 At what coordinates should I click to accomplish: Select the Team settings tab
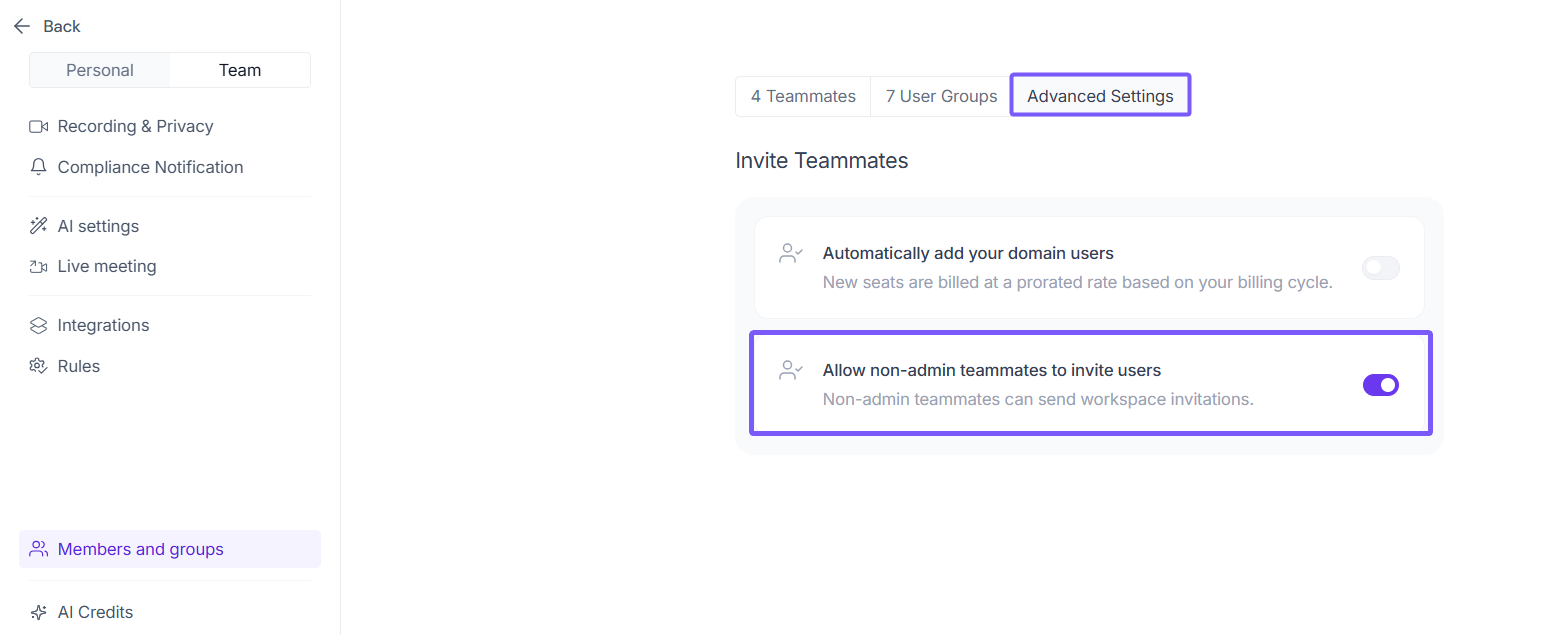click(x=240, y=70)
